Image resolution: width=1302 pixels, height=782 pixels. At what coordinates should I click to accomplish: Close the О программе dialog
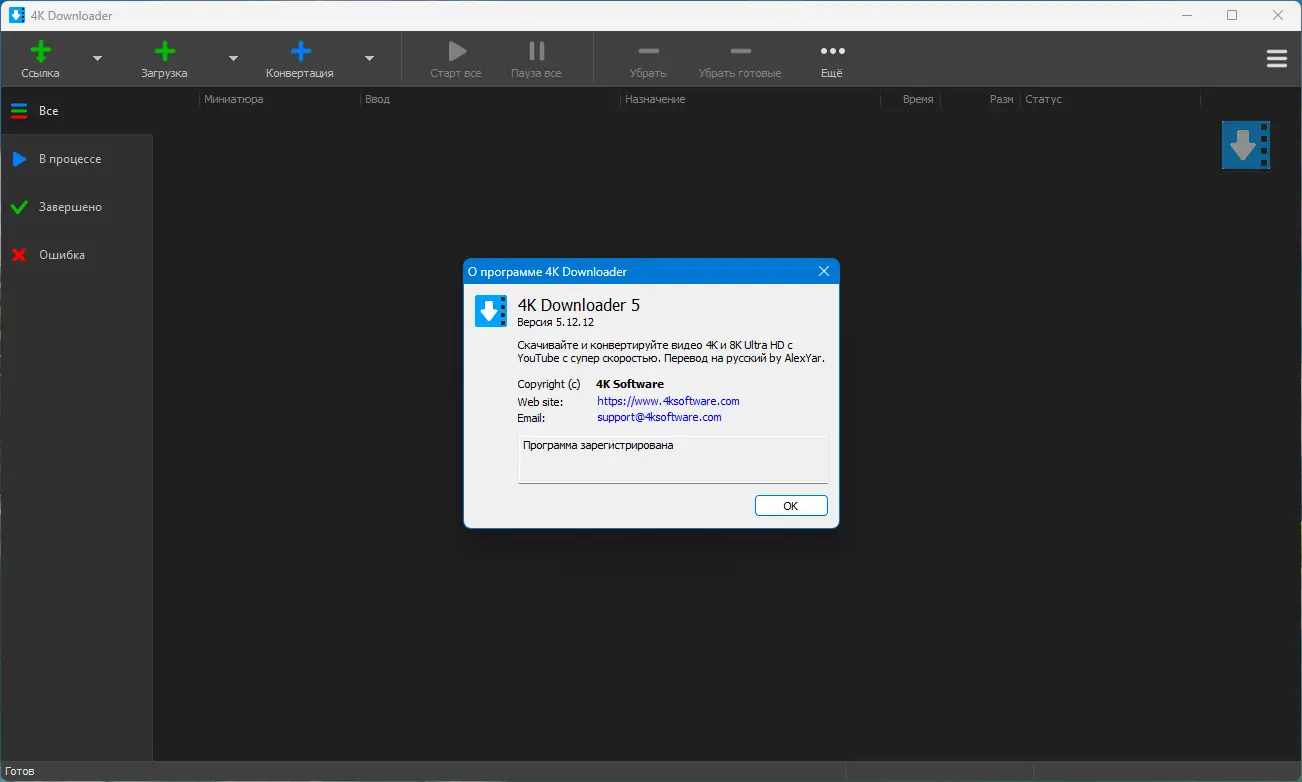click(x=824, y=271)
